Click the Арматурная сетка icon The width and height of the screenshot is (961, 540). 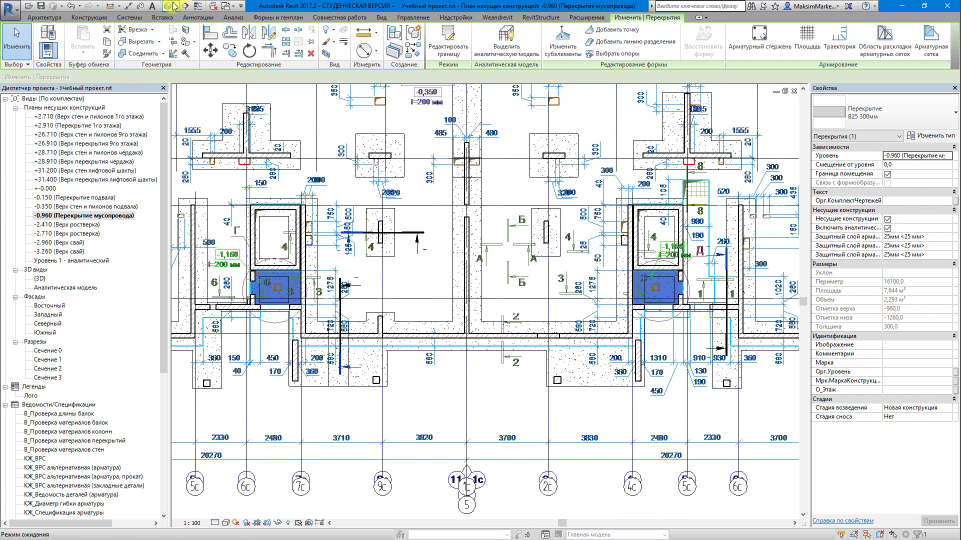[x=931, y=41]
